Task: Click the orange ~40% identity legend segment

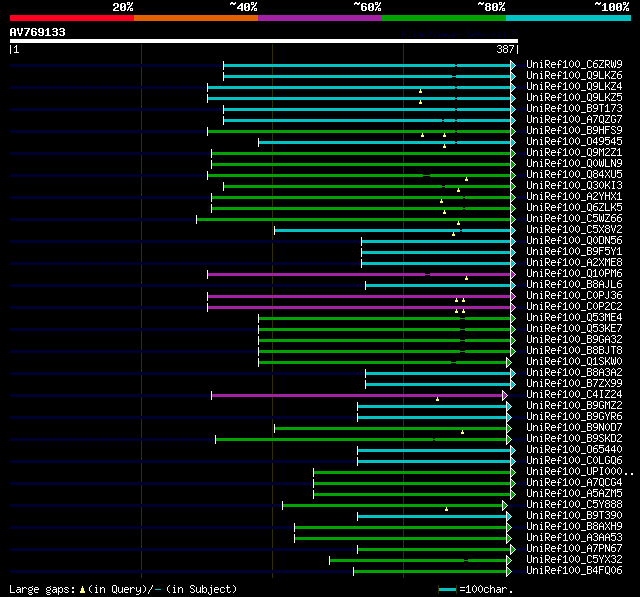Action: pyautogui.click(x=196, y=18)
